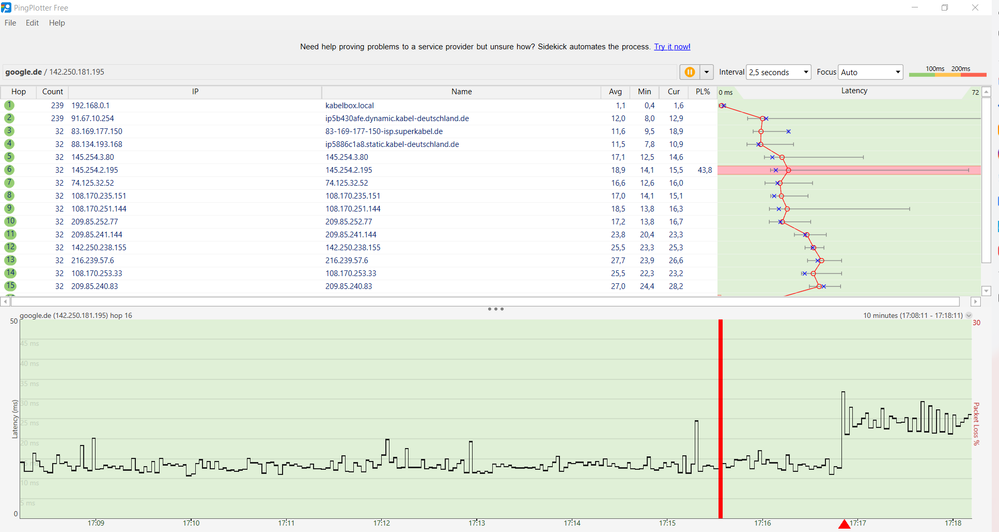The height and width of the screenshot is (532, 999).
Task: Open the Help menu
Action: [x=57, y=23]
